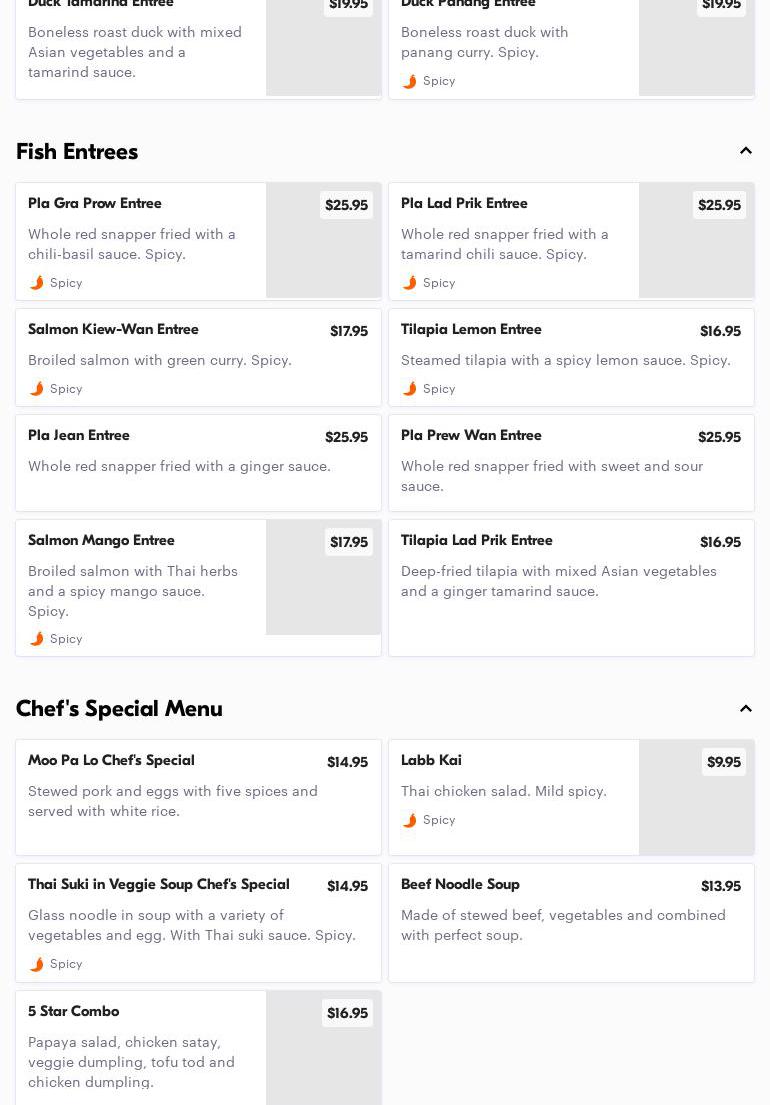Click the chili icon under Duck Panang Entree

(410, 81)
